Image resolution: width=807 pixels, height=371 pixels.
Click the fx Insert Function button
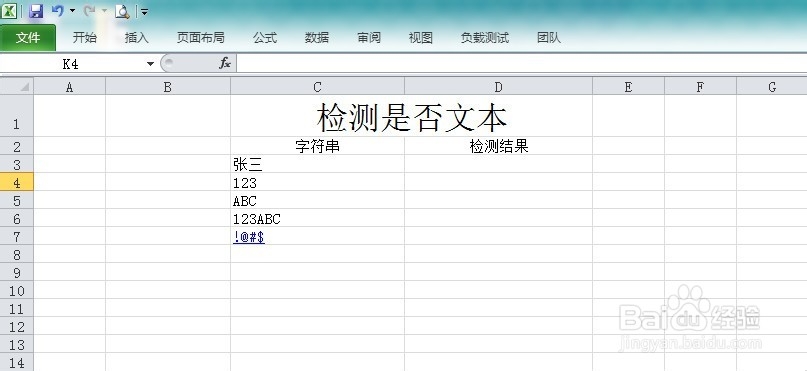225,63
